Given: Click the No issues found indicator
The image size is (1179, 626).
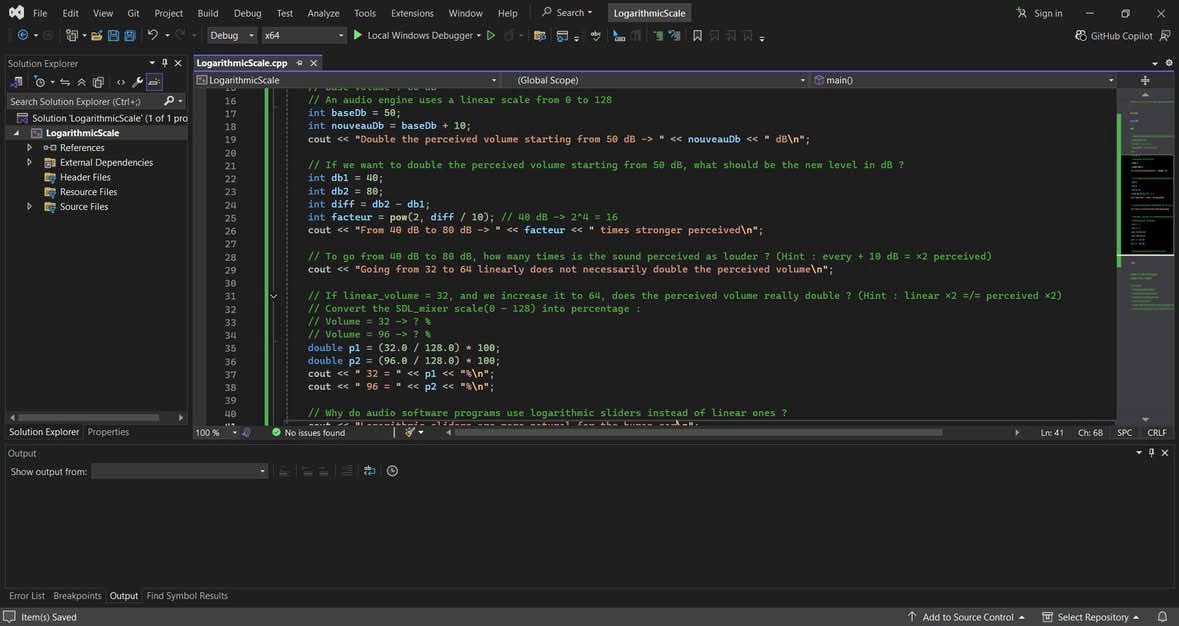Looking at the screenshot, I should tap(308, 432).
